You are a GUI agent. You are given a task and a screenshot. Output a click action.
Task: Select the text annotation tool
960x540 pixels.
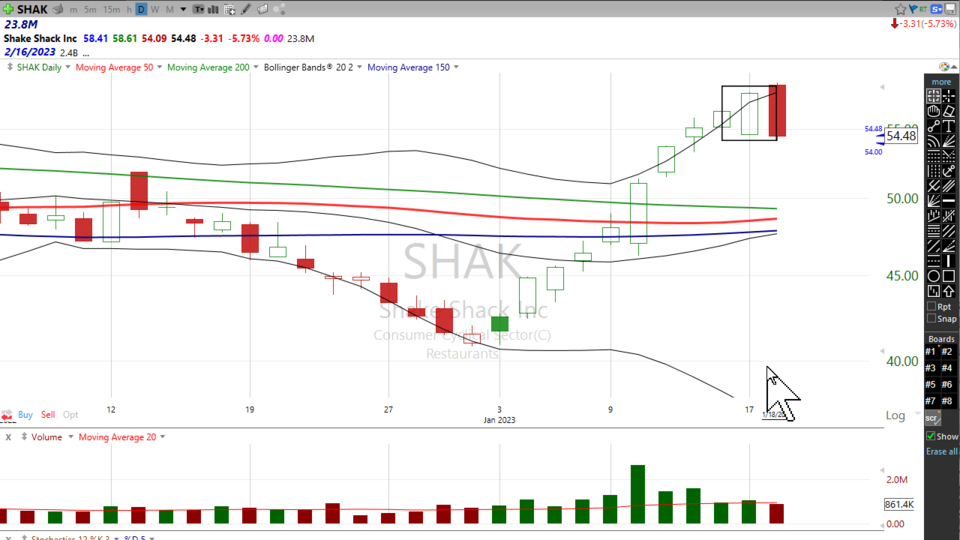(x=949, y=126)
